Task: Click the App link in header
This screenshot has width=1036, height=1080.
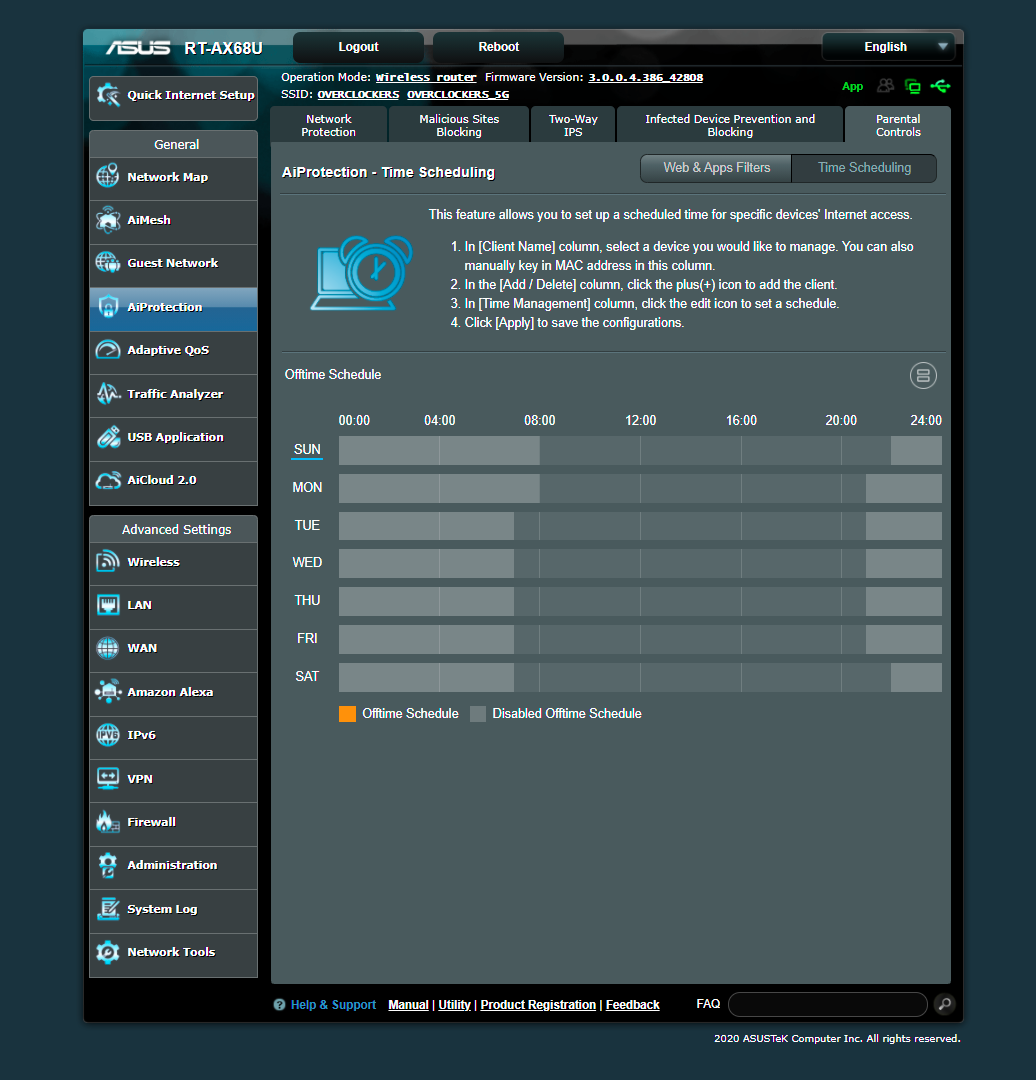Action: click(x=853, y=87)
